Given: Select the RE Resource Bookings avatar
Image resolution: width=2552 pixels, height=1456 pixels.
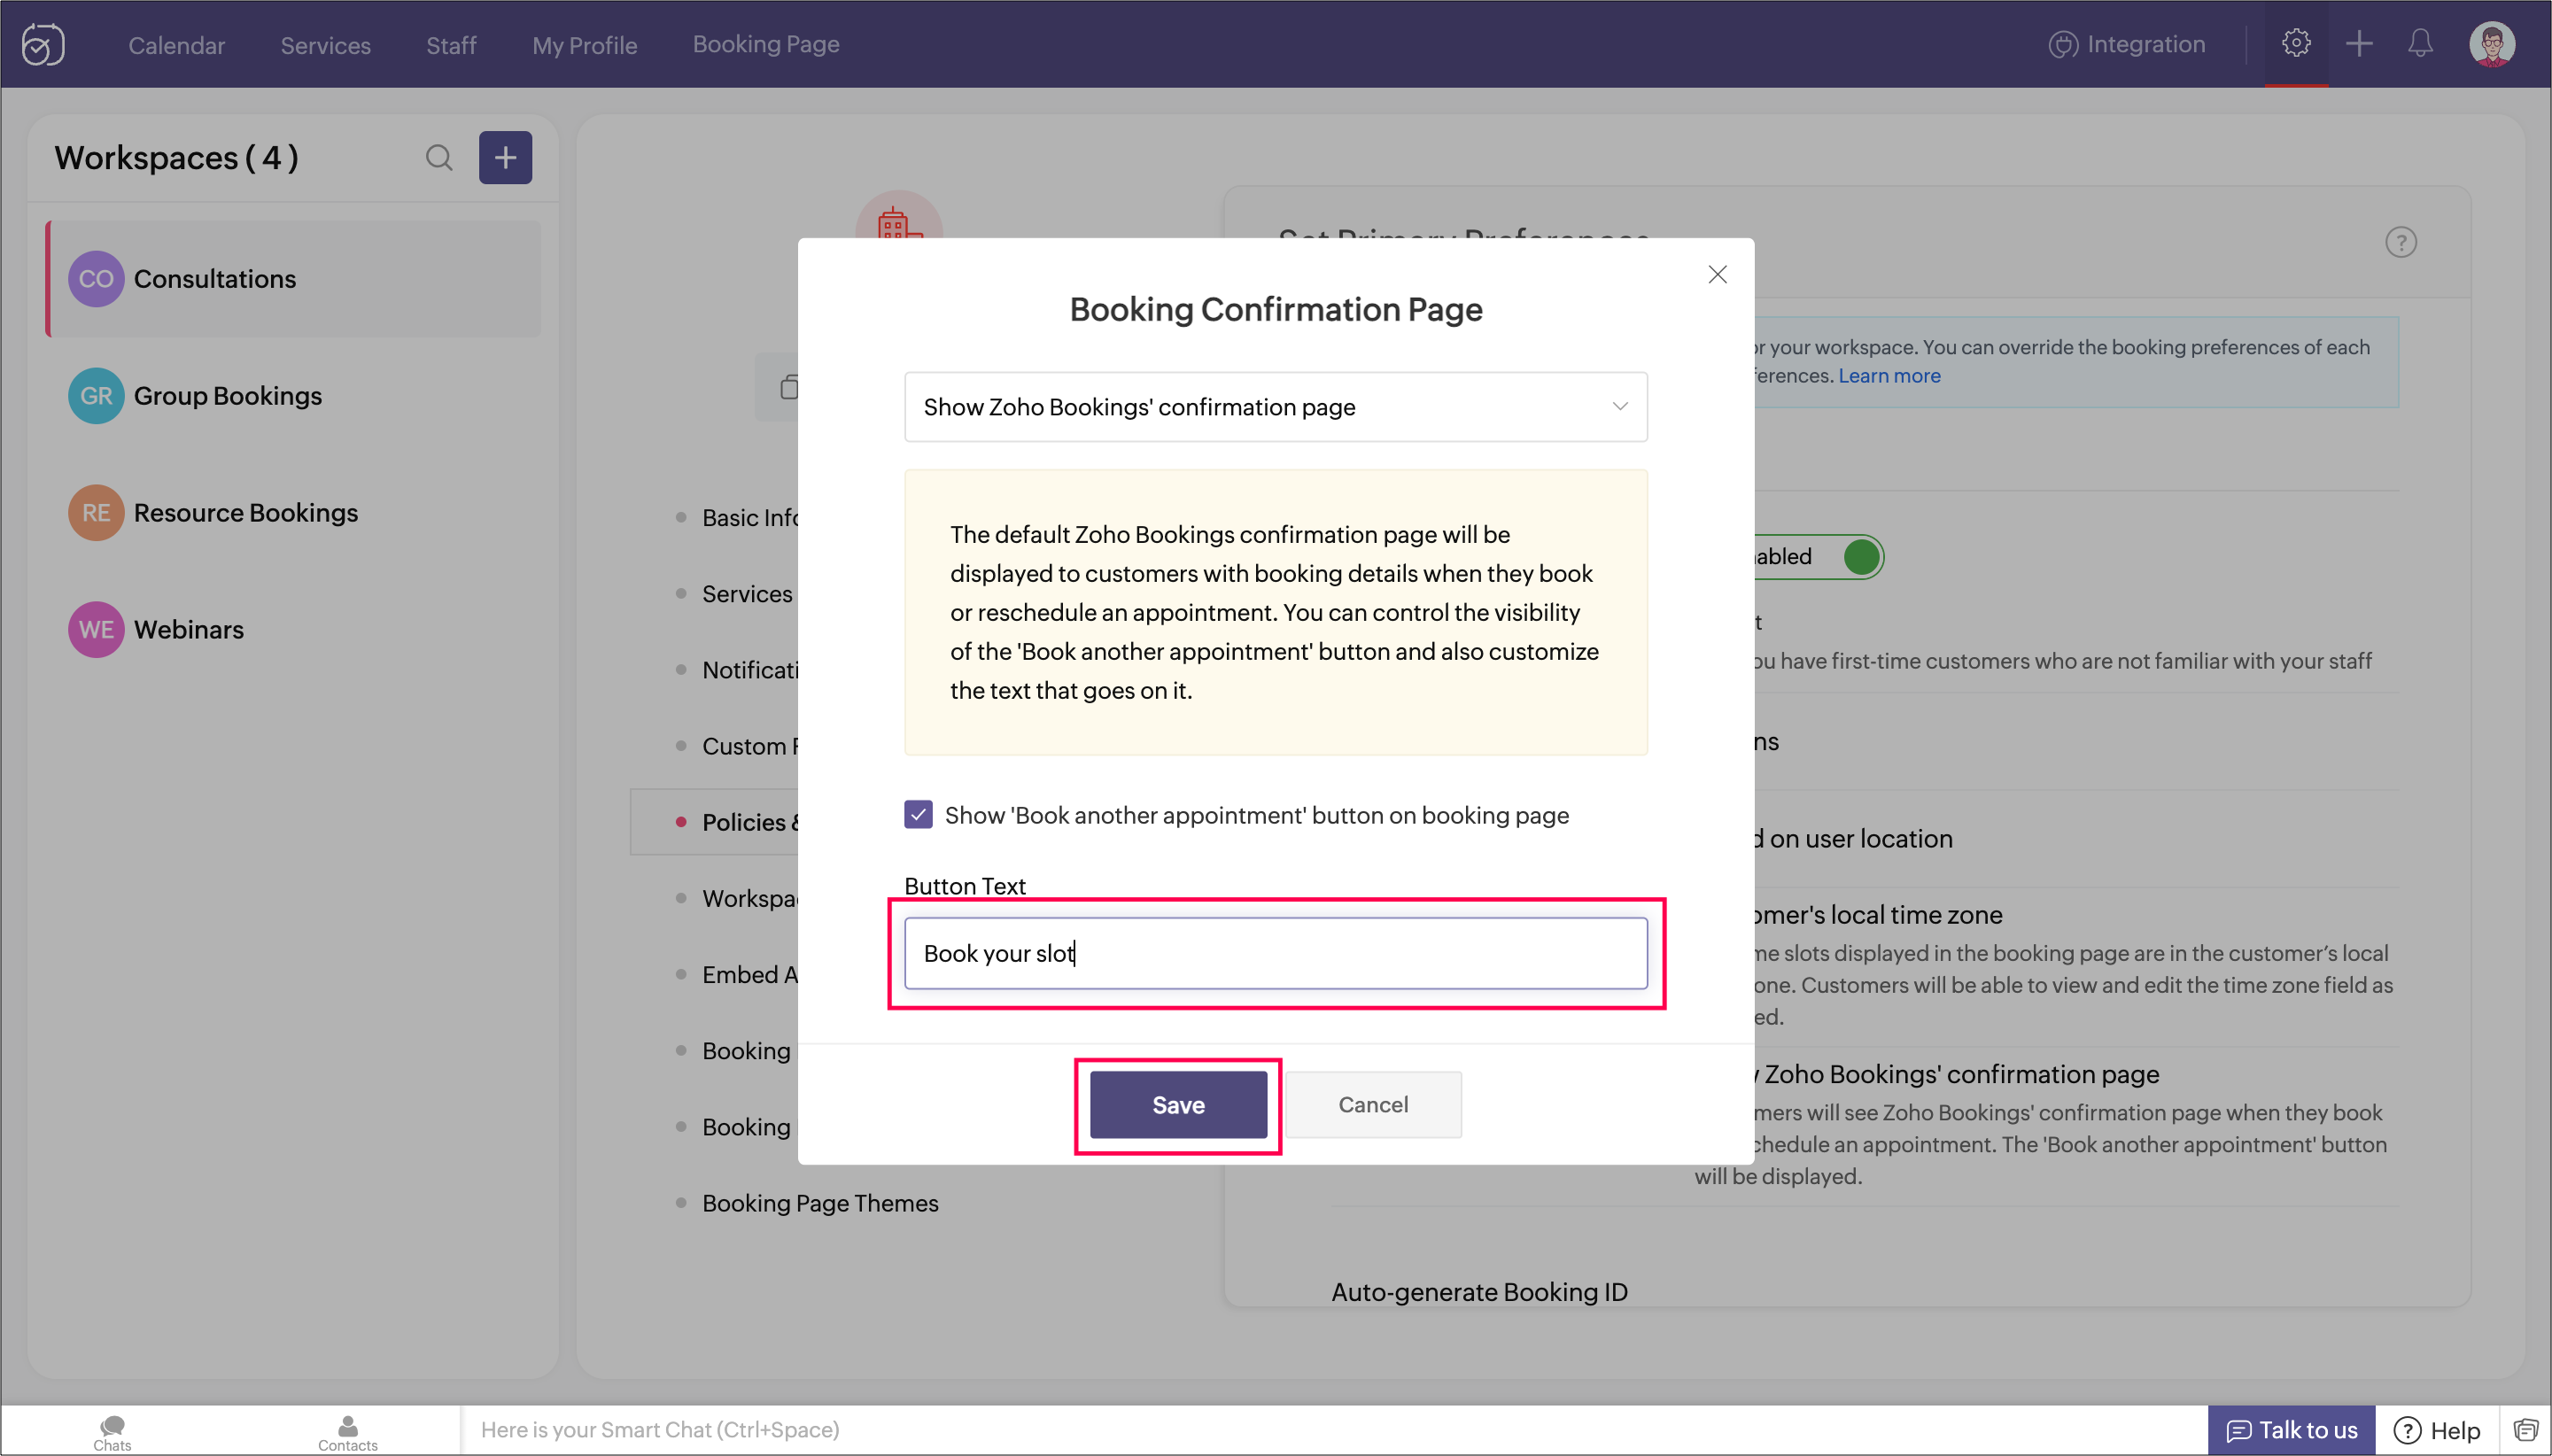Looking at the screenshot, I should tap(96, 513).
